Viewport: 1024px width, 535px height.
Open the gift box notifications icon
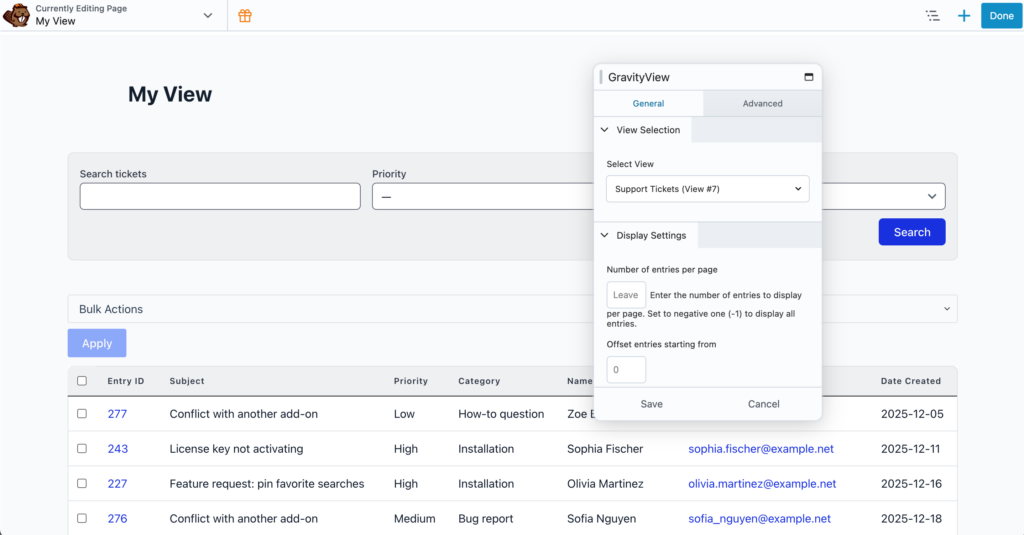pyautogui.click(x=245, y=16)
